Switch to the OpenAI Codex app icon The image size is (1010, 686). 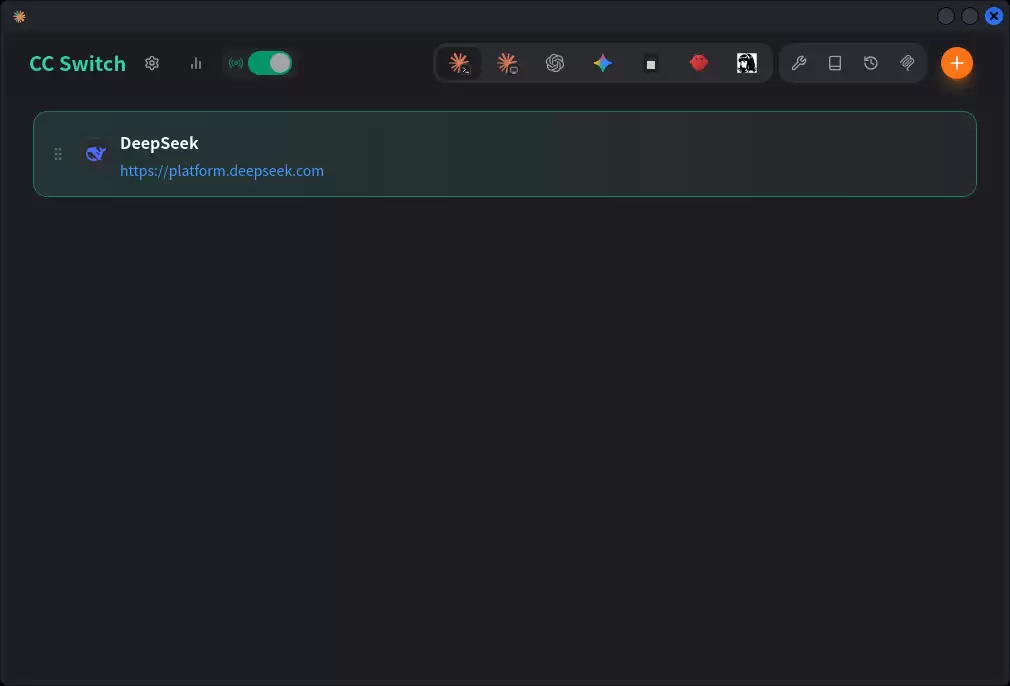pyautogui.click(x=555, y=63)
